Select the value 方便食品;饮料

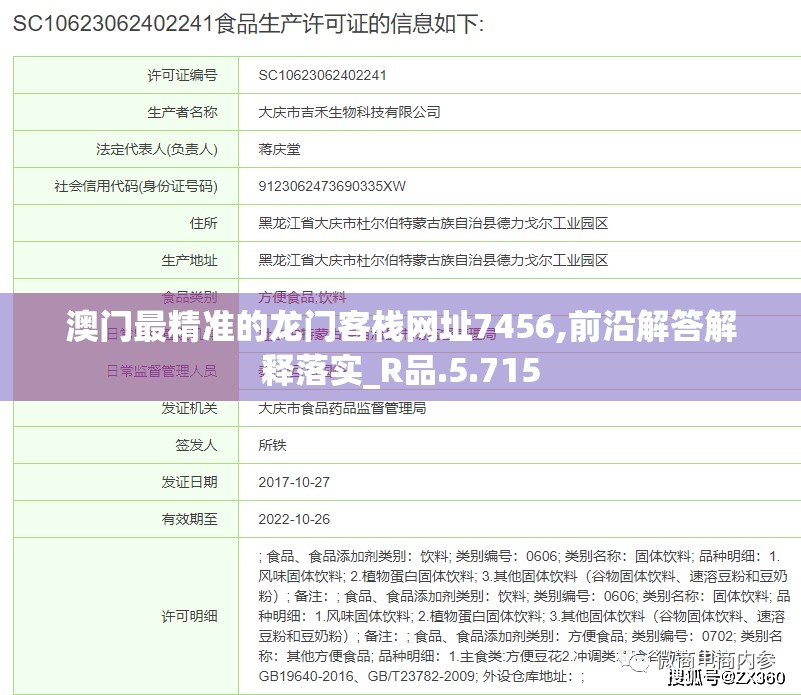point(302,296)
